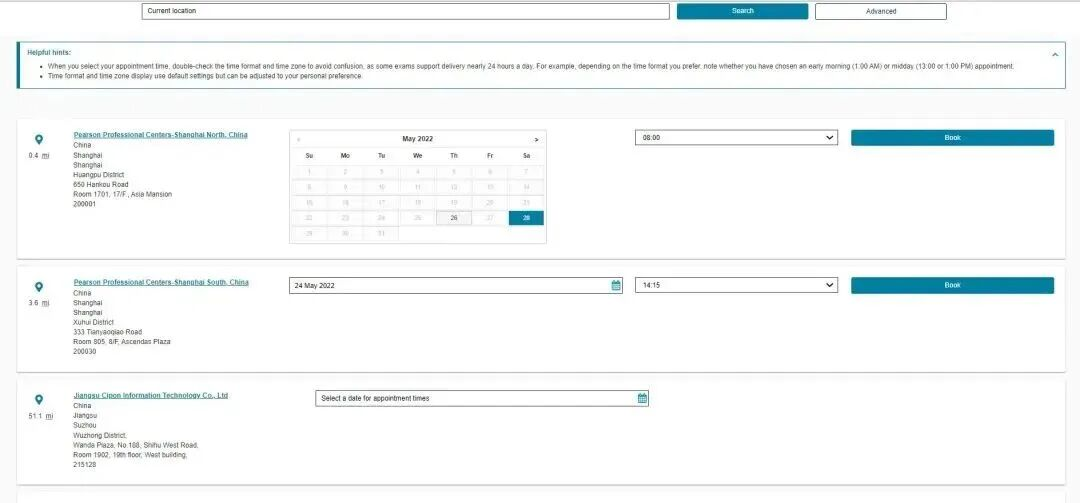This screenshot has height=503, width=1080.
Task: Open the 08:00 time dropdown
Action: click(x=736, y=137)
